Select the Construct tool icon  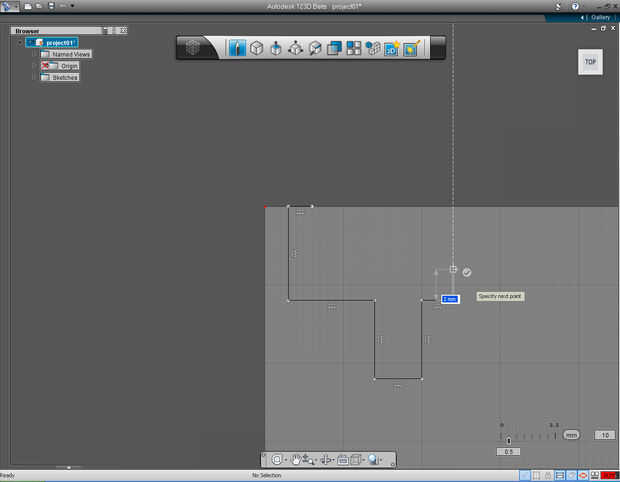click(x=276, y=48)
